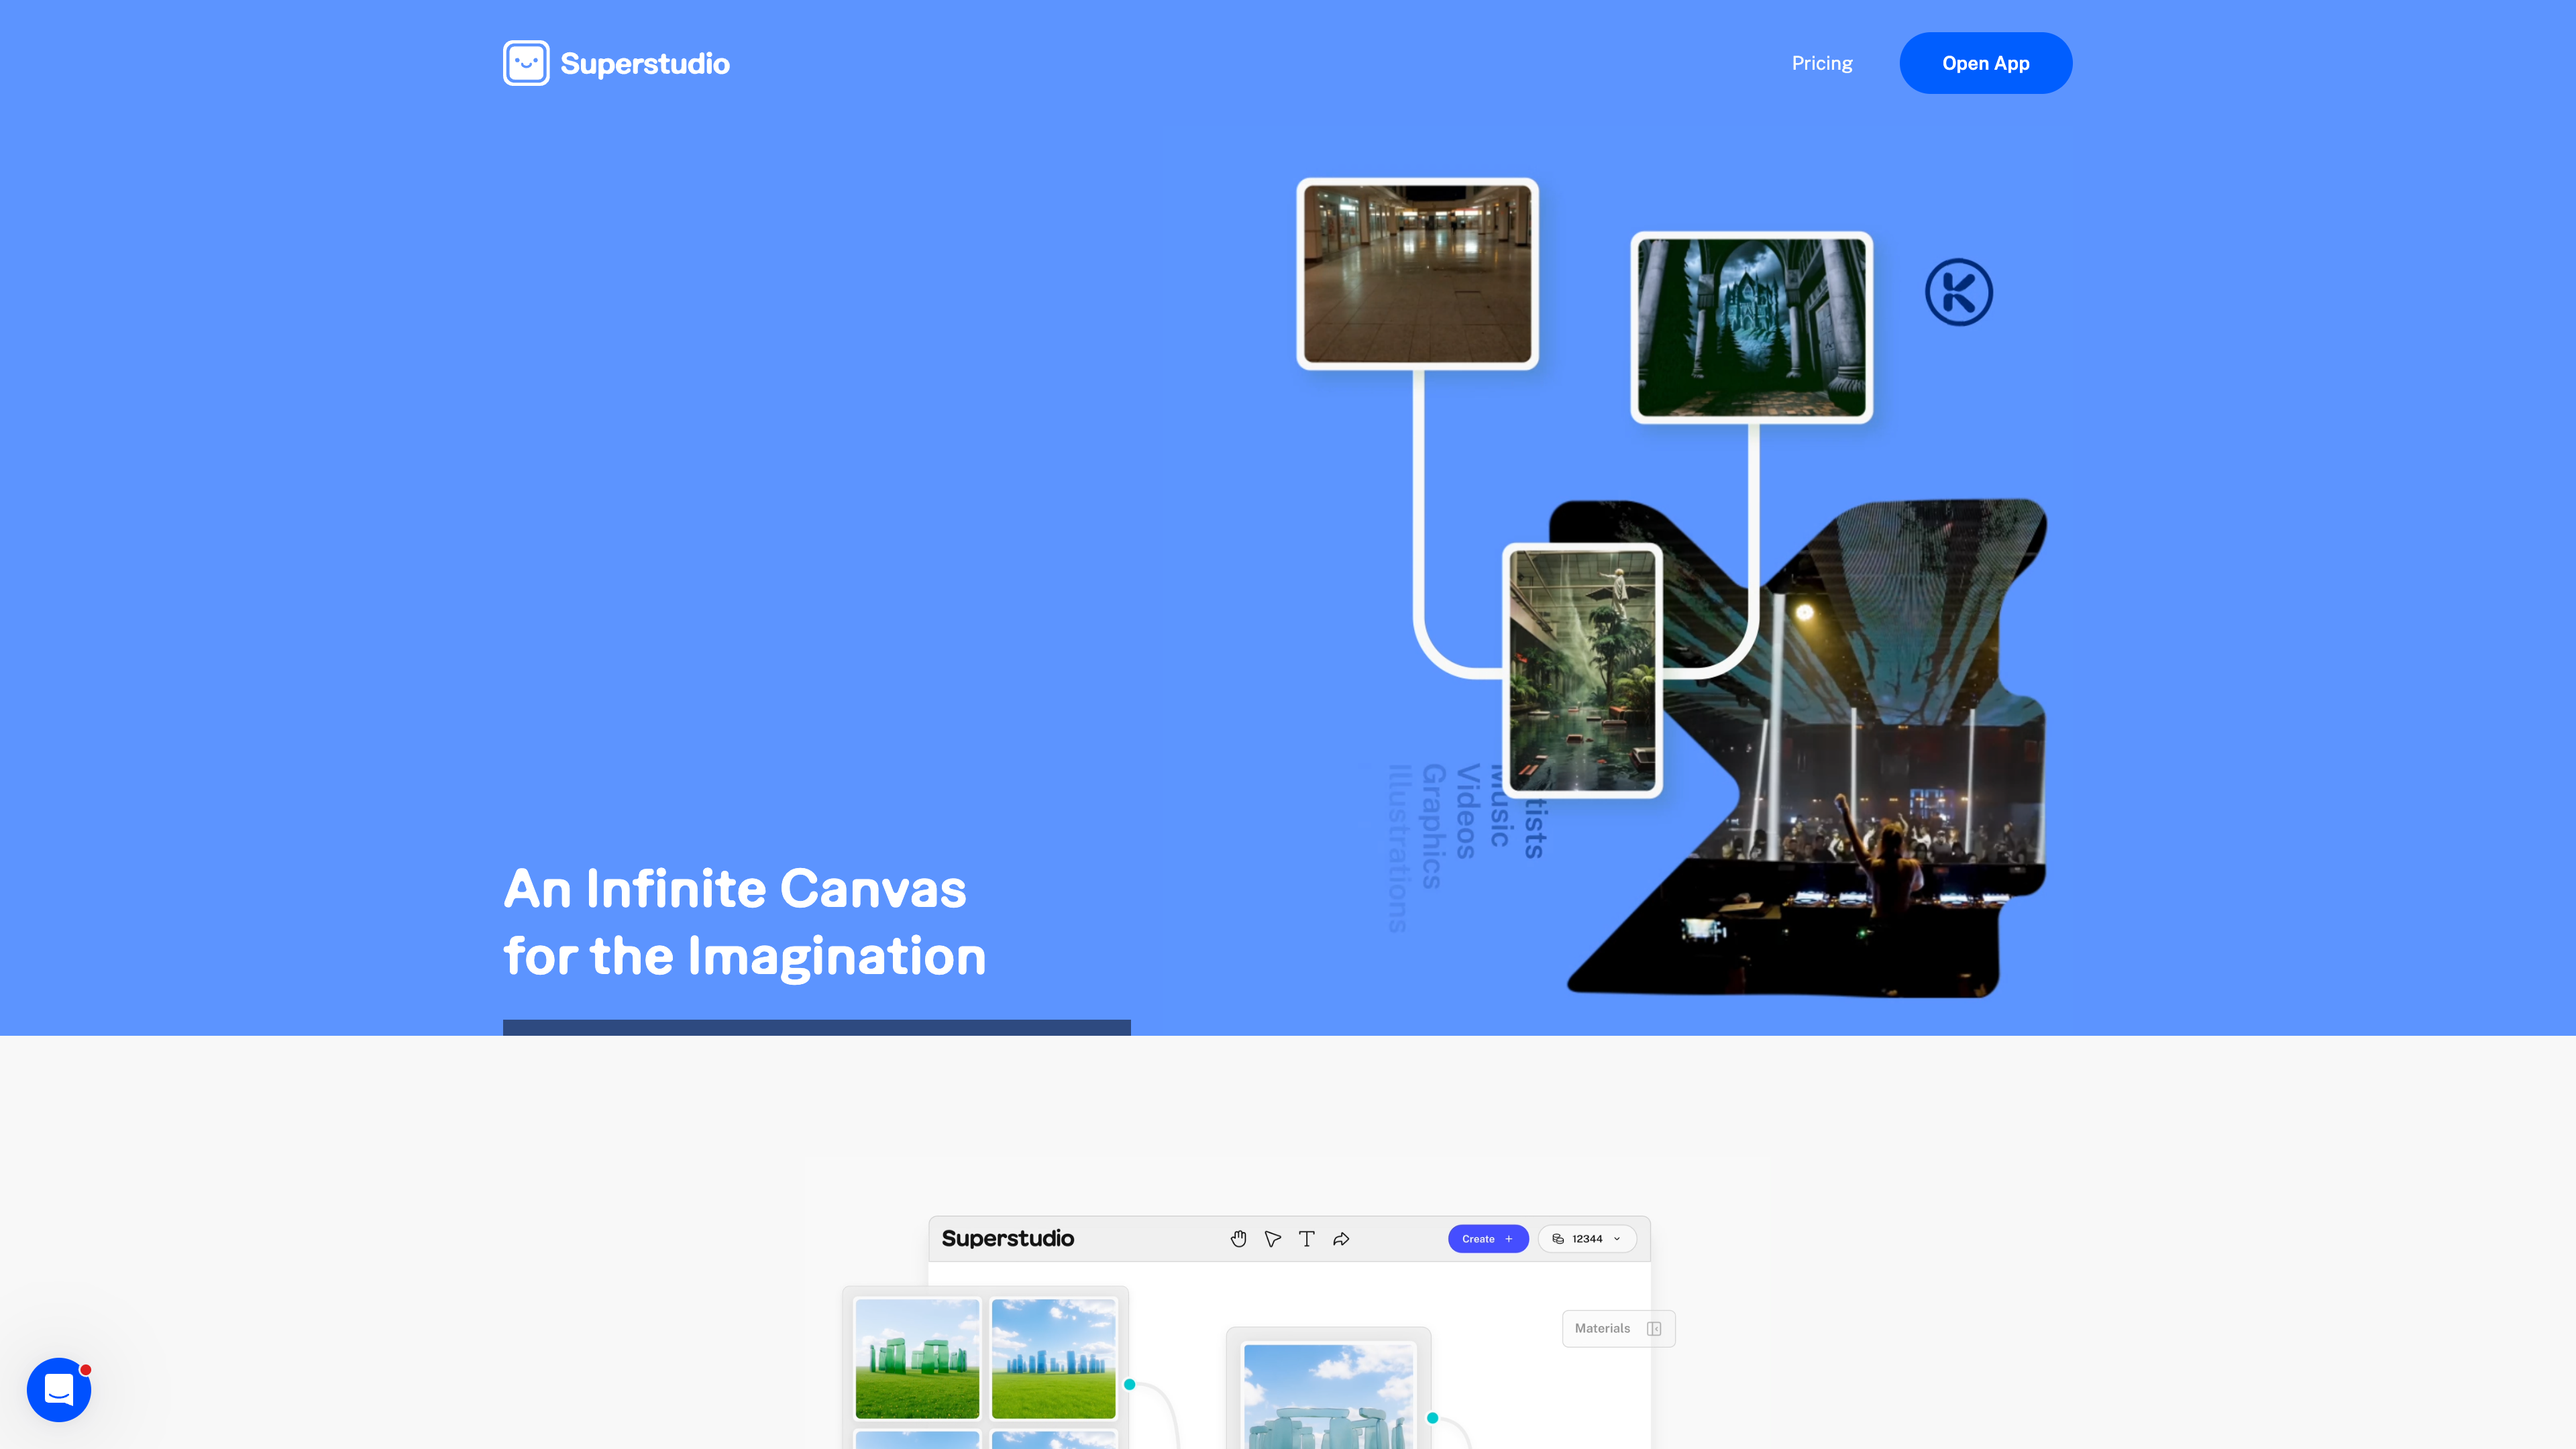Viewport: 2576px width, 1449px height.
Task: Go to the Pricing page
Action: click(1822, 63)
